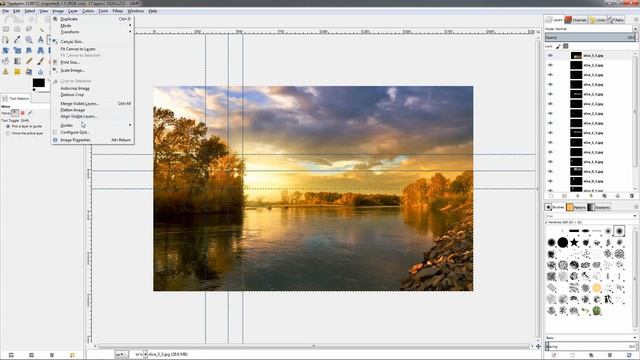Pick the star-shaped brush

(x=574, y=242)
